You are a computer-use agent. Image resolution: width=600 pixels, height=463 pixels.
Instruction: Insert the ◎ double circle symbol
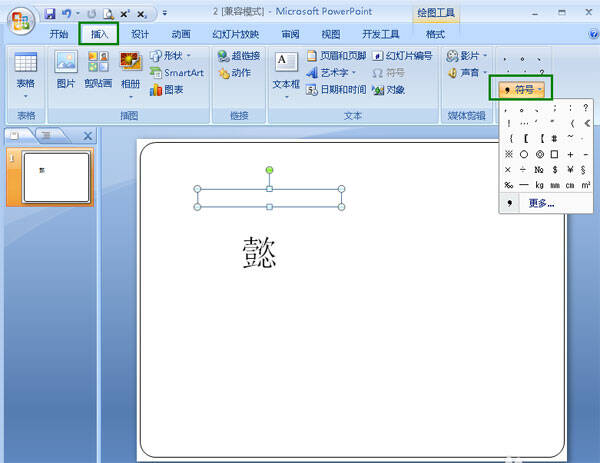click(540, 154)
